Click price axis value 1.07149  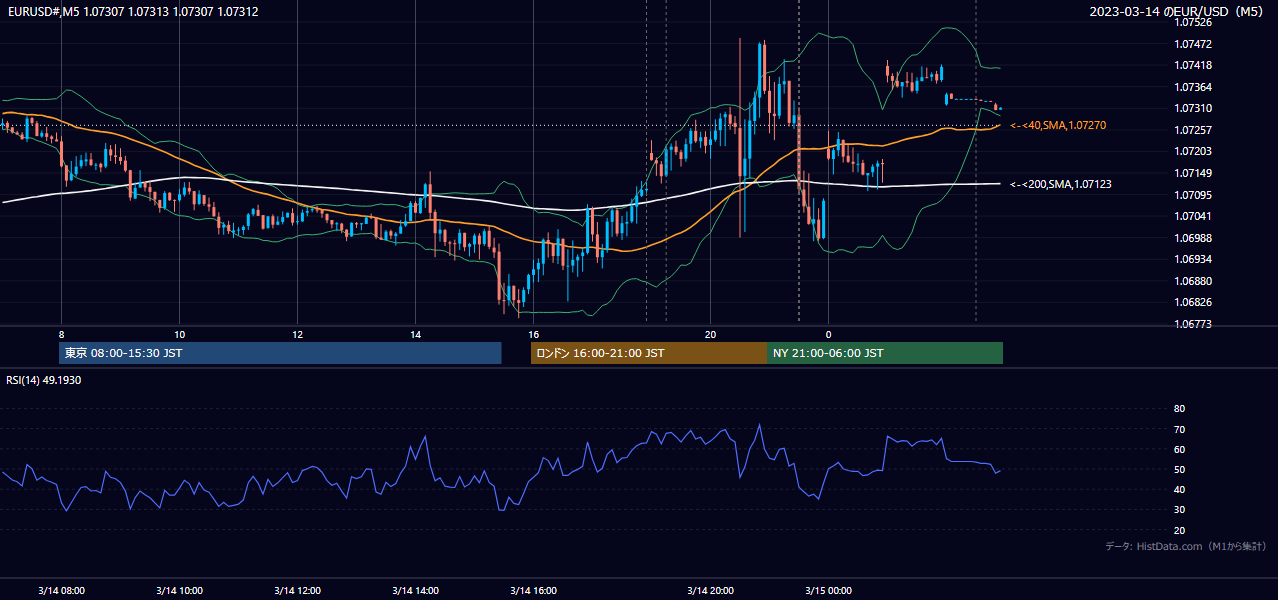1192,173
